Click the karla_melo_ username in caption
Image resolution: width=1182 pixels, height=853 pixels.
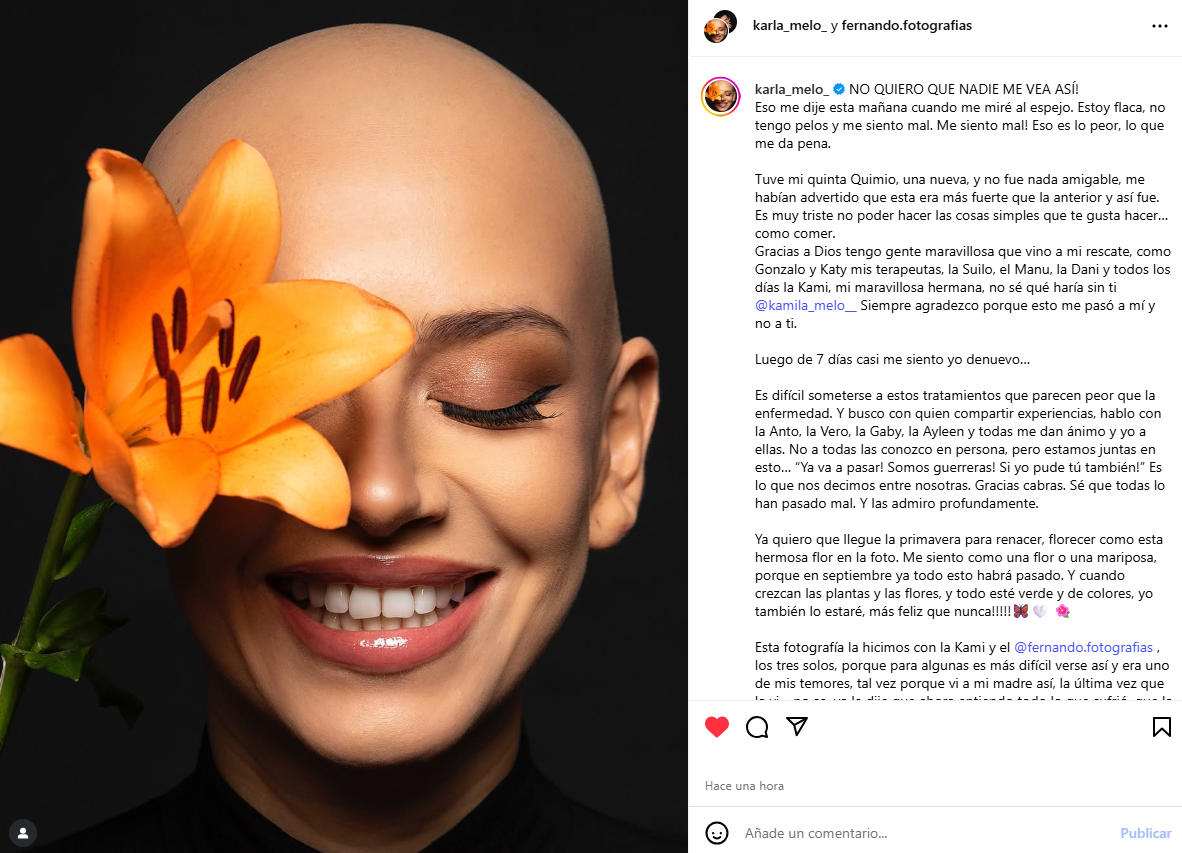(x=792, y=89)
